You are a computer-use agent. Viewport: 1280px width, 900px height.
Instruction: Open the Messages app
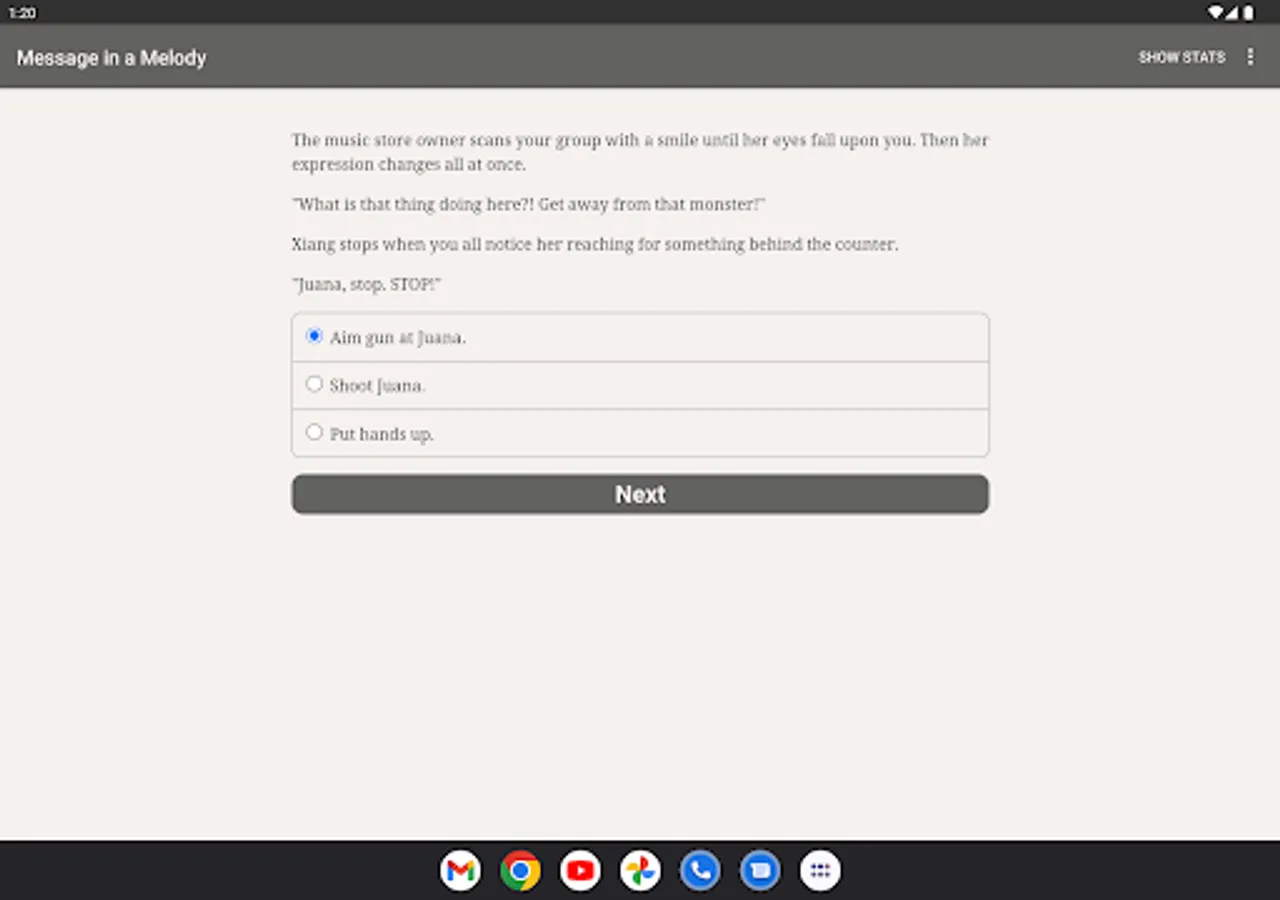(x=760, y=870)
